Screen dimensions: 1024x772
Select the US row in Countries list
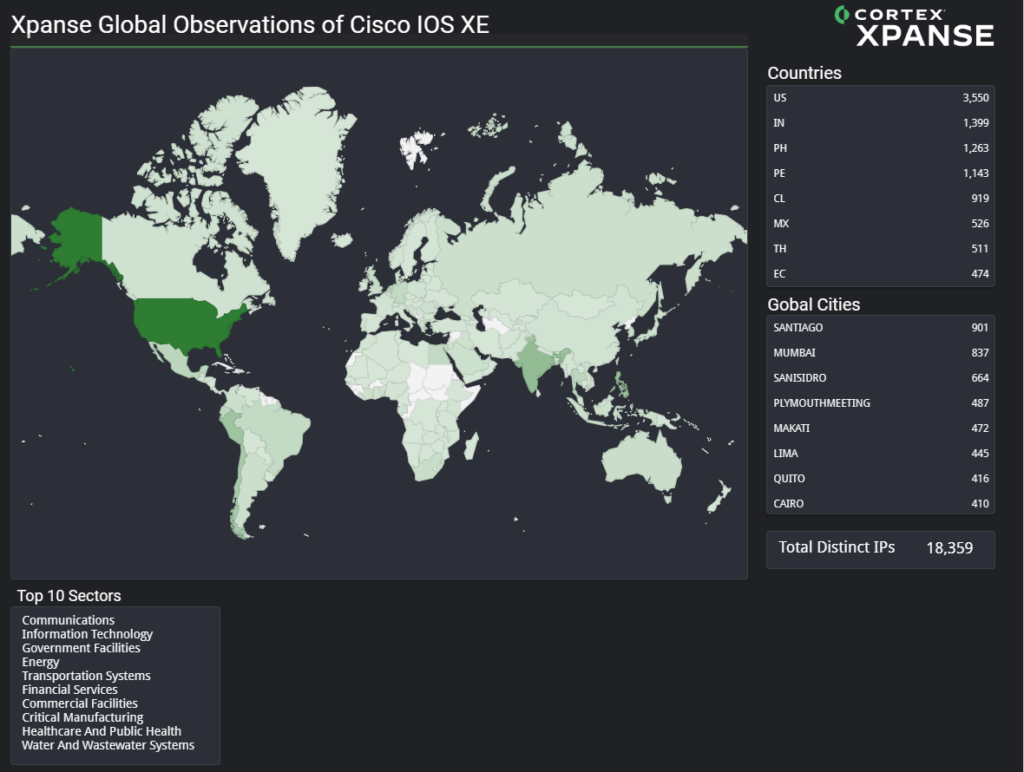[880, 98]
